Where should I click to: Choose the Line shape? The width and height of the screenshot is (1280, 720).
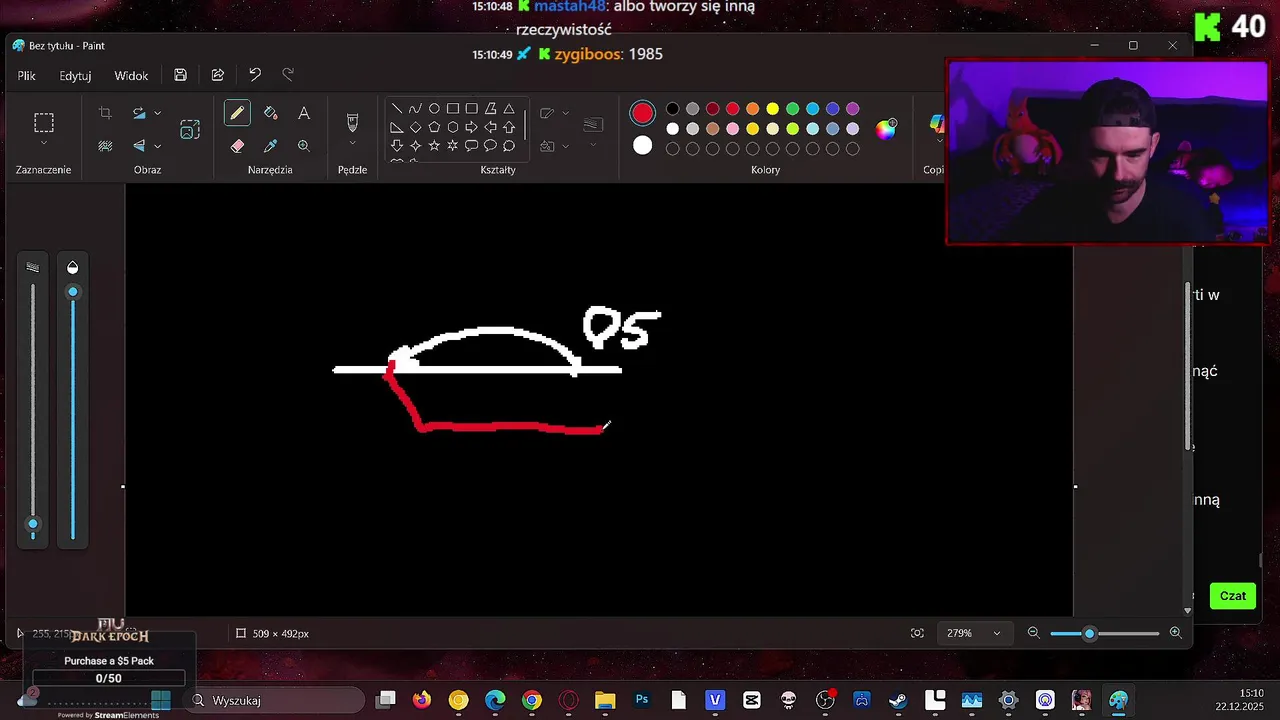[397, 108]
